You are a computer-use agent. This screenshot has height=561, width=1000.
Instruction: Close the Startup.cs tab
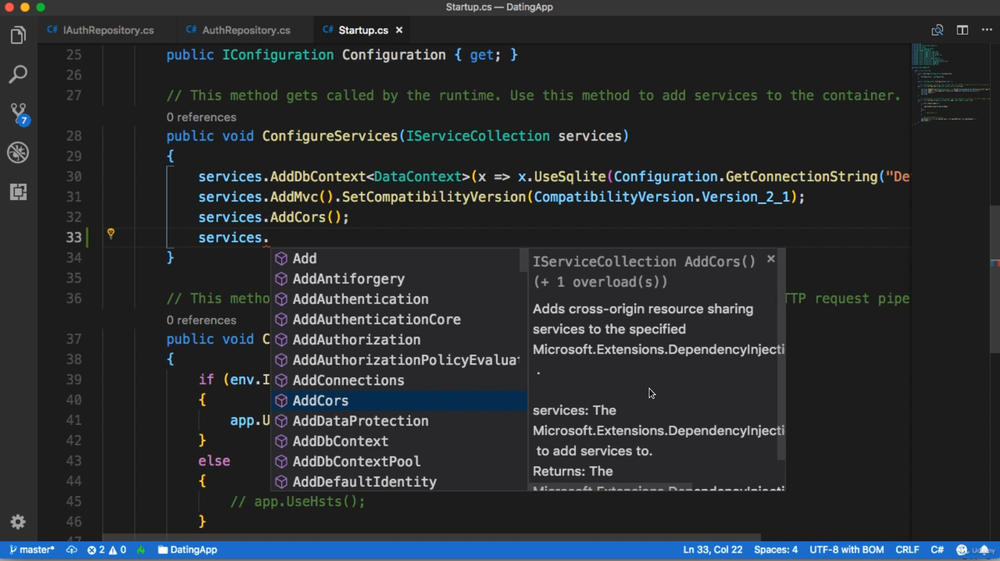(399, 30)
